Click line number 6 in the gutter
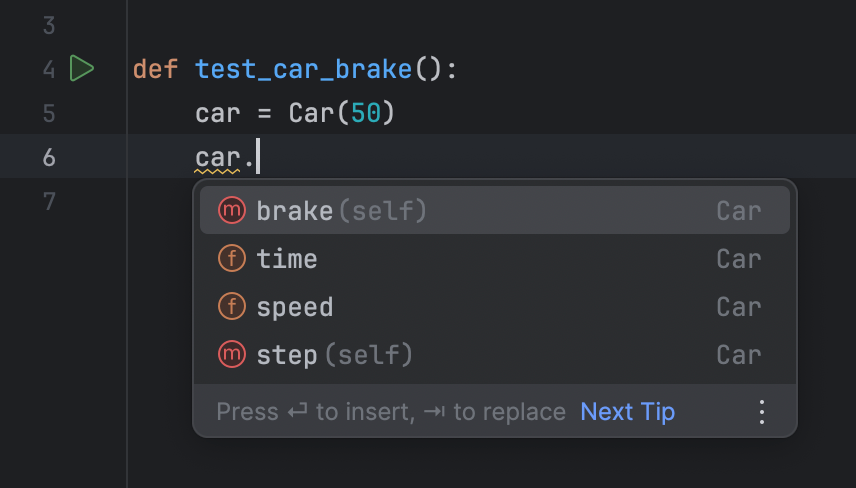The height and width of the screenshot is (488, 856). [x=49, y=157]
